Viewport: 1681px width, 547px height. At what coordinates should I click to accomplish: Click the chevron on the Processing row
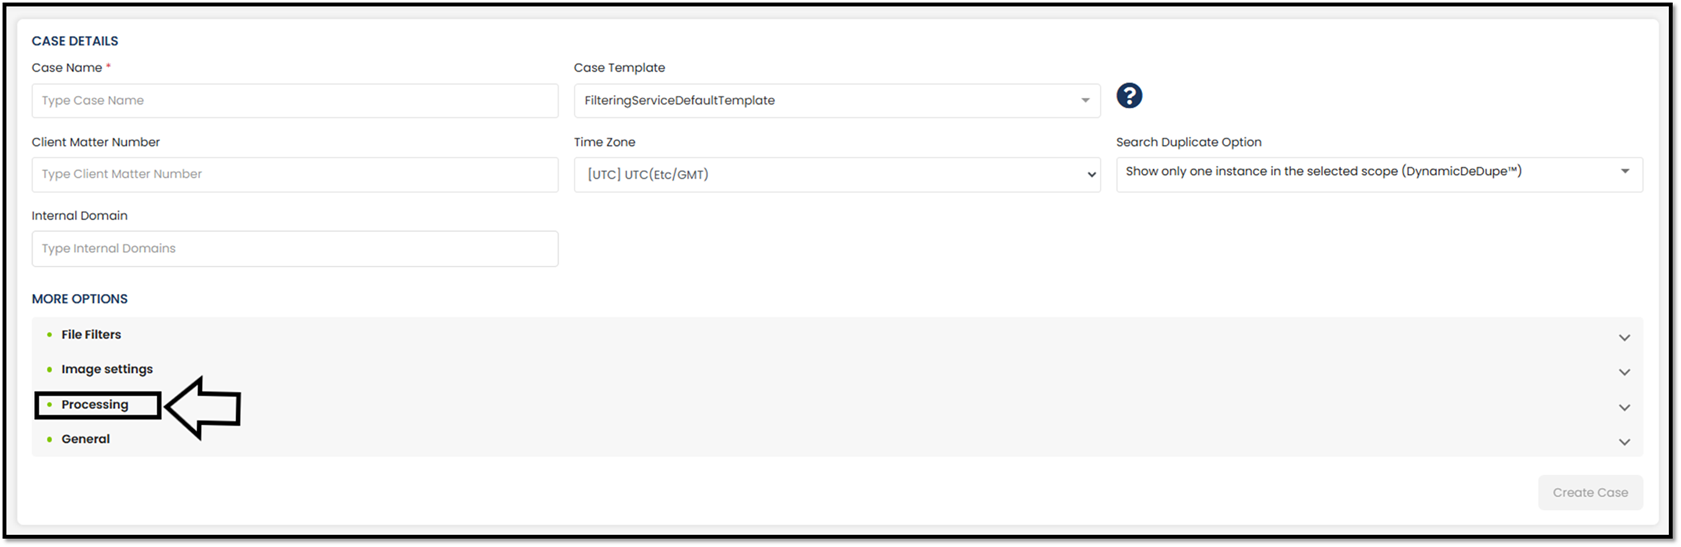(x=1624, y=407)
